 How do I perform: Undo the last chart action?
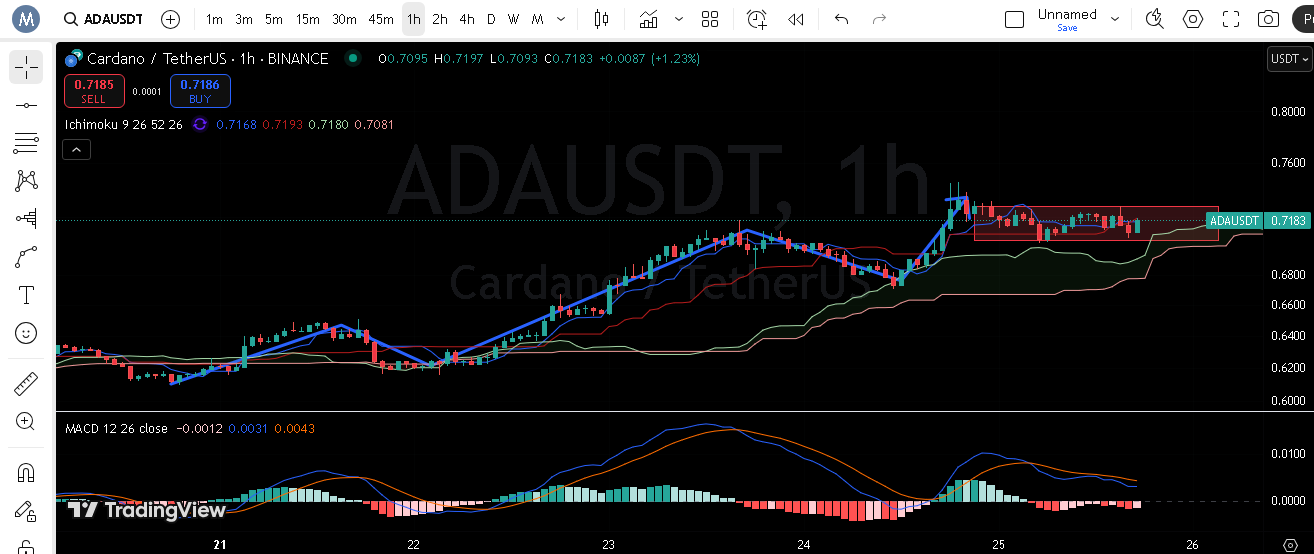841,19
